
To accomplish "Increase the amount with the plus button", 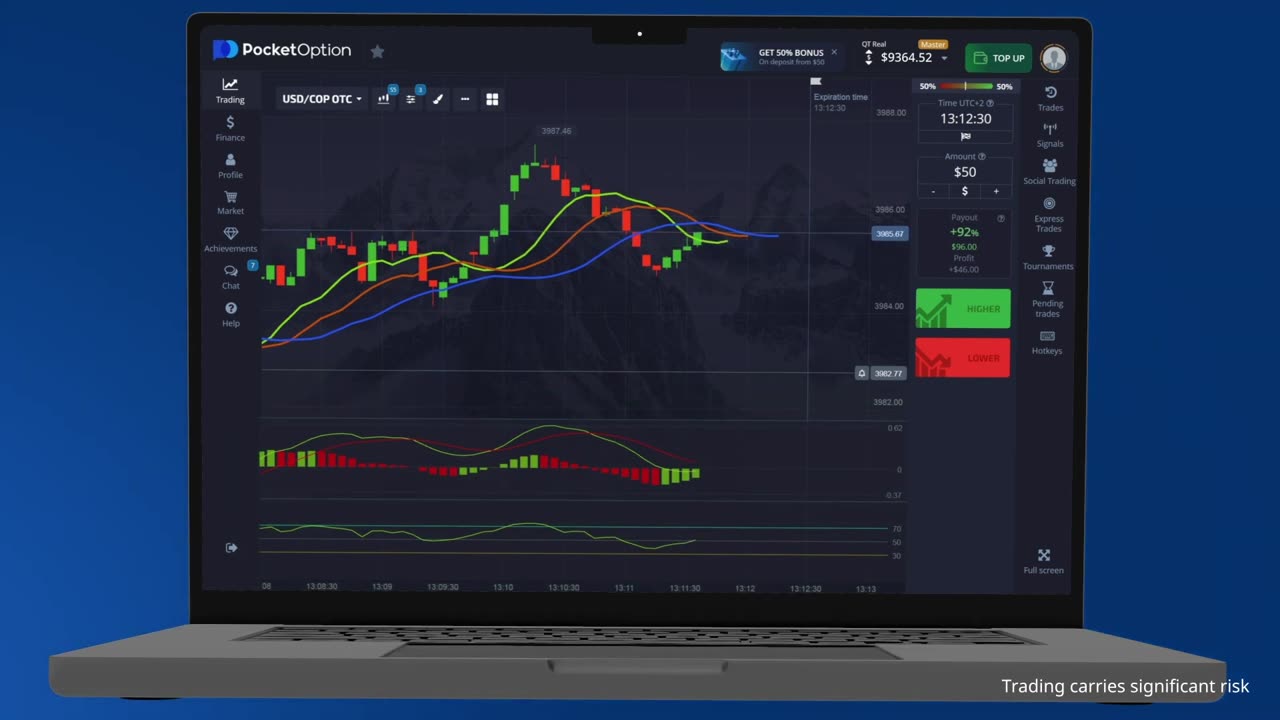I will (996, 191).
